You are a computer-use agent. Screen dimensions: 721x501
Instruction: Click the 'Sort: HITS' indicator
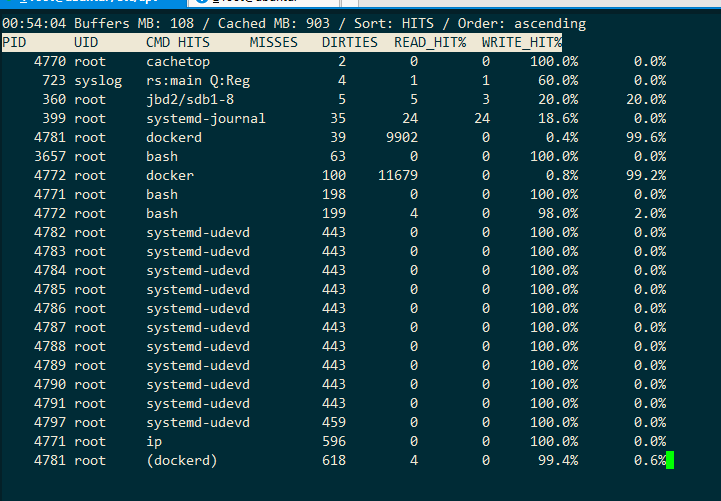click(394, 23)
